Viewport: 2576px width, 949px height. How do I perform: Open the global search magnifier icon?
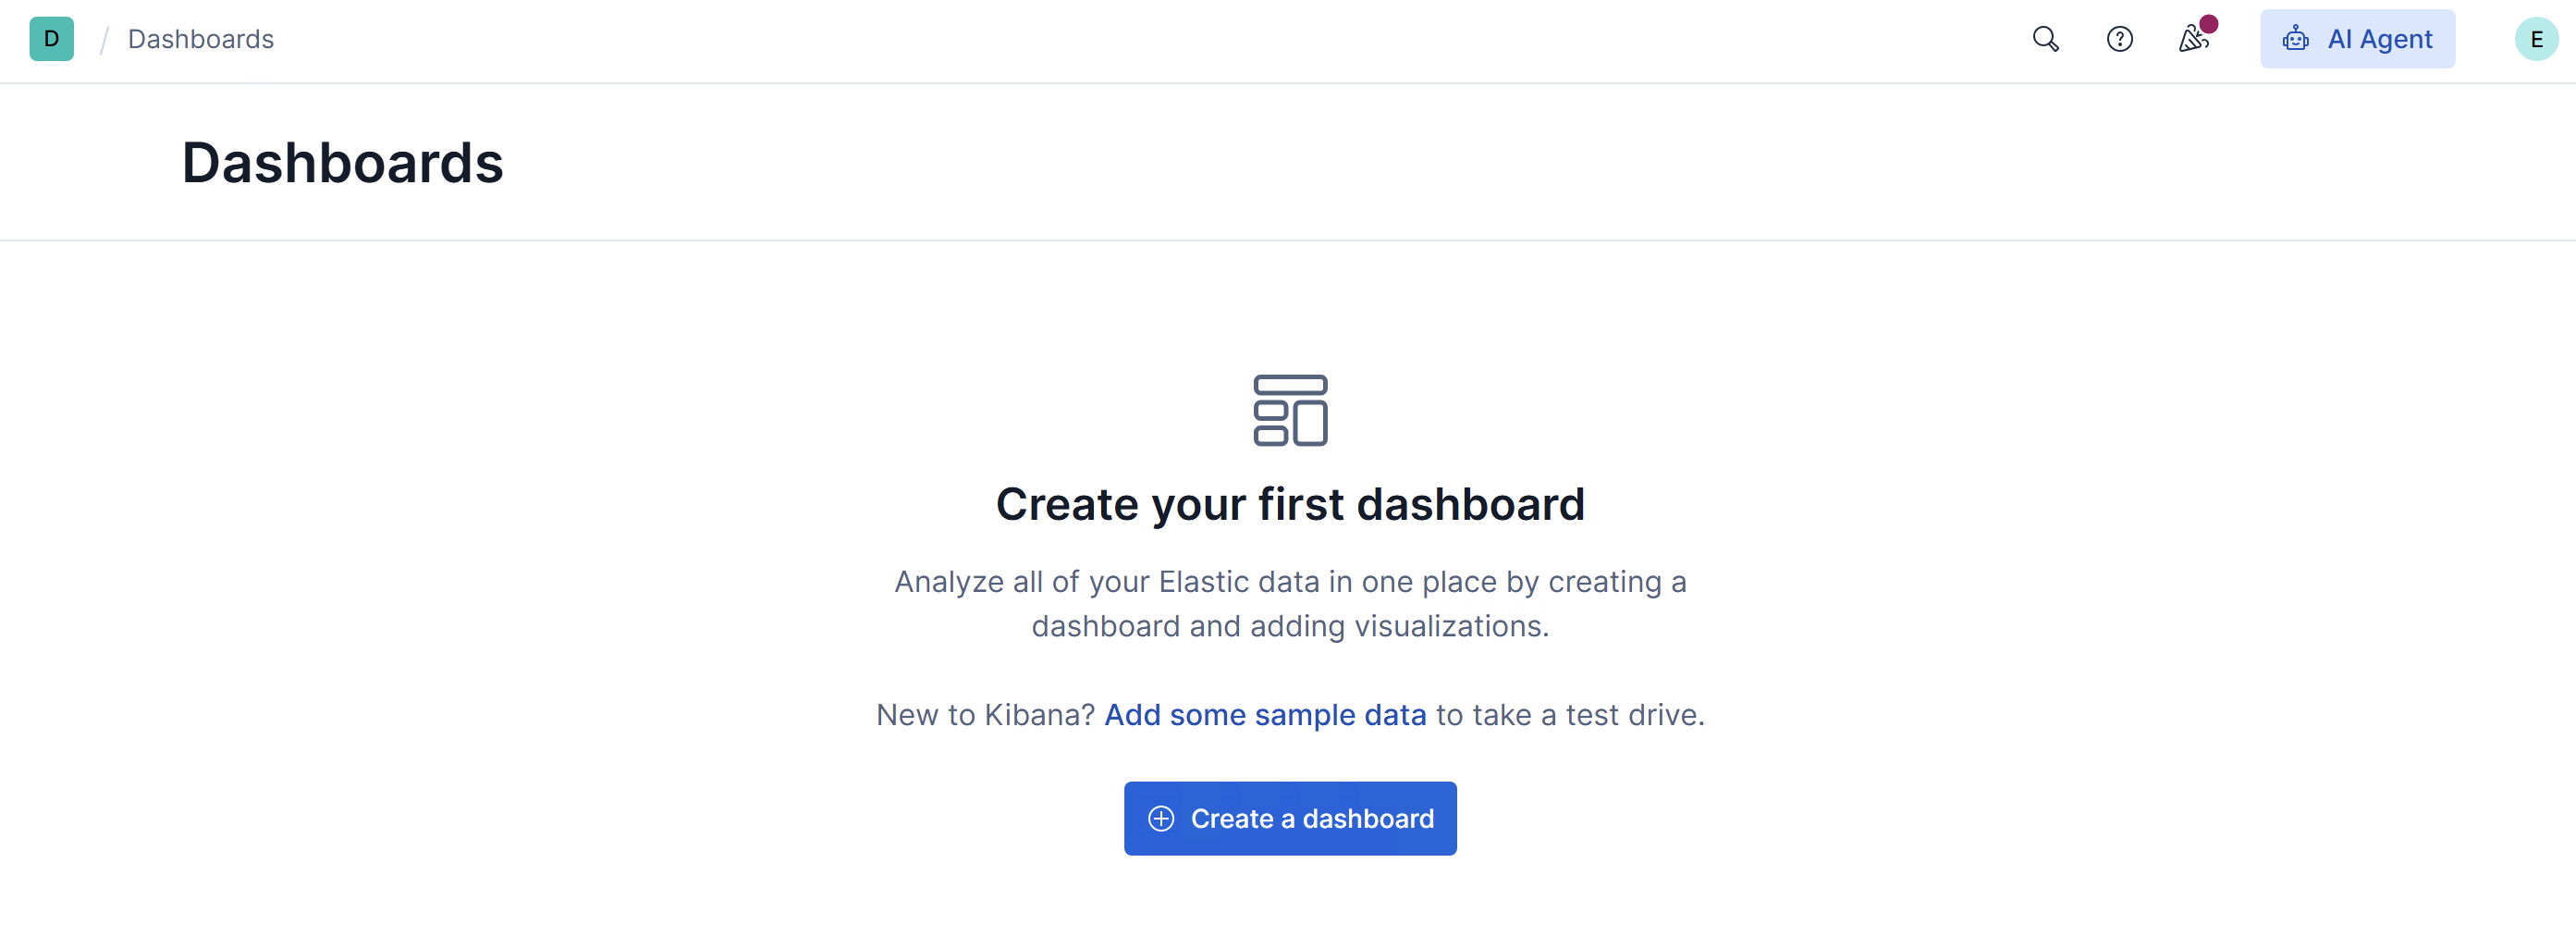(2045, 39)
